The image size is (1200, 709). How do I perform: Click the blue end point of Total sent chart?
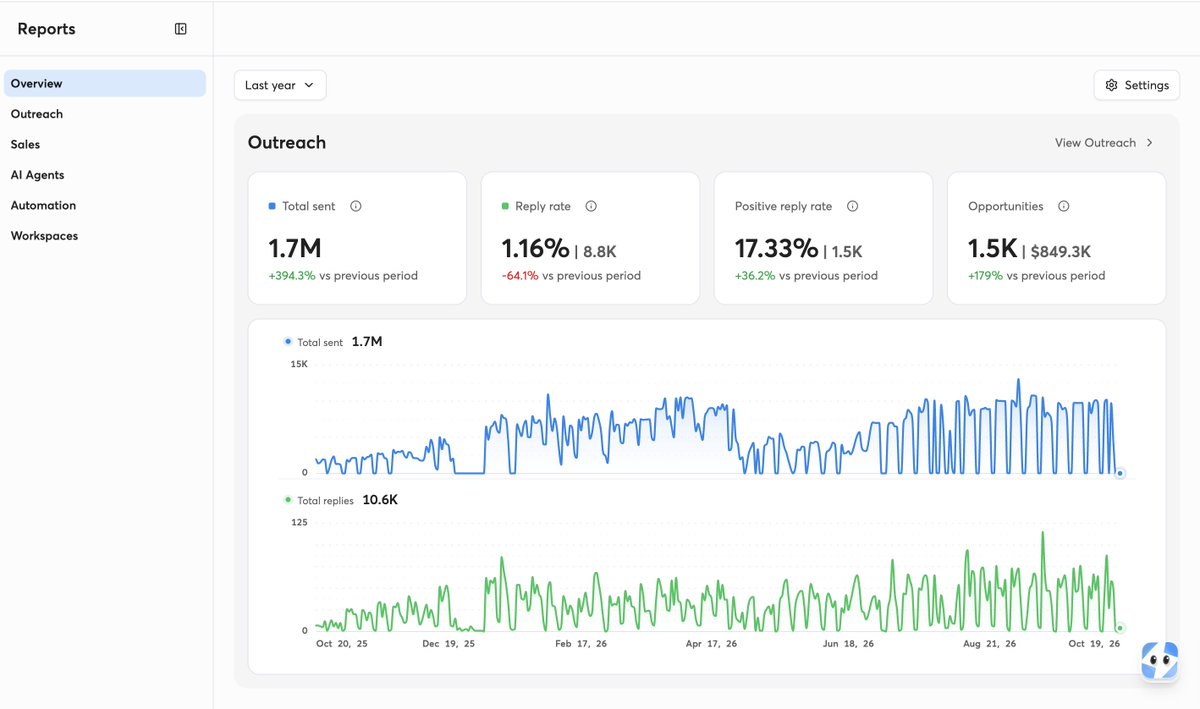click(x=1120, y=473)
